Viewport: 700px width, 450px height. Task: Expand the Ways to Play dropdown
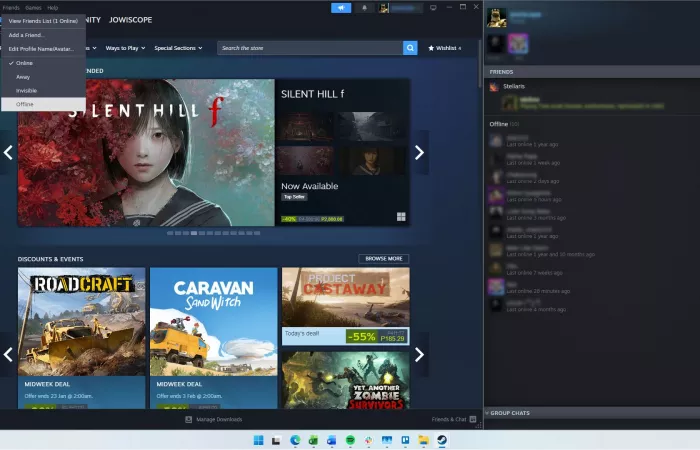click(x=125, y=48)
